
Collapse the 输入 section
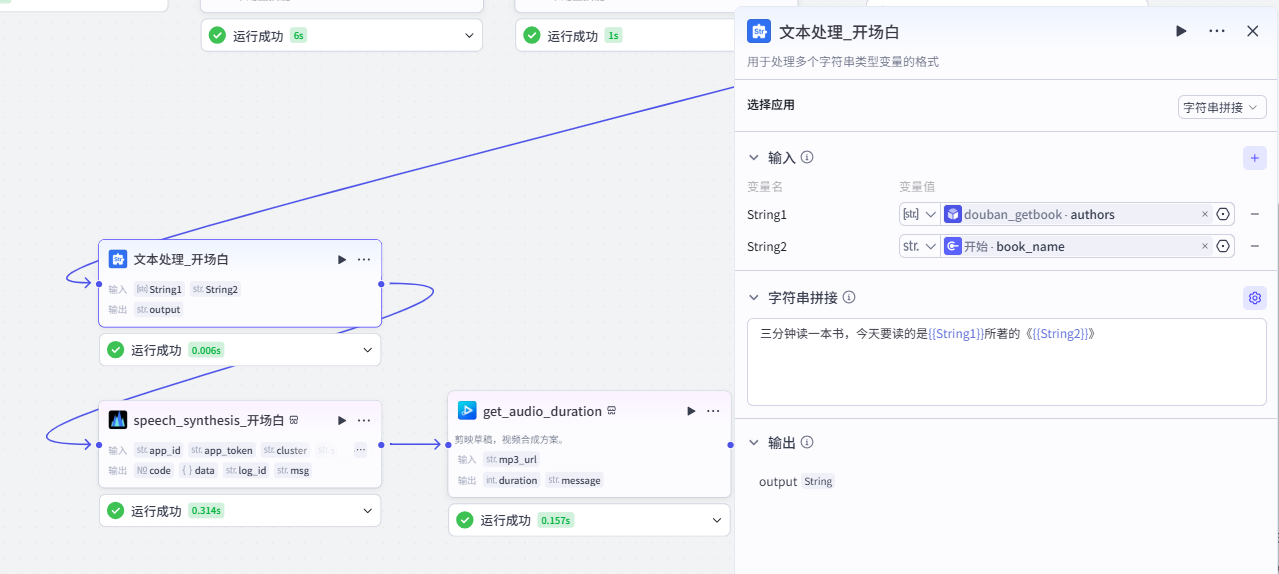coord(754,158)
